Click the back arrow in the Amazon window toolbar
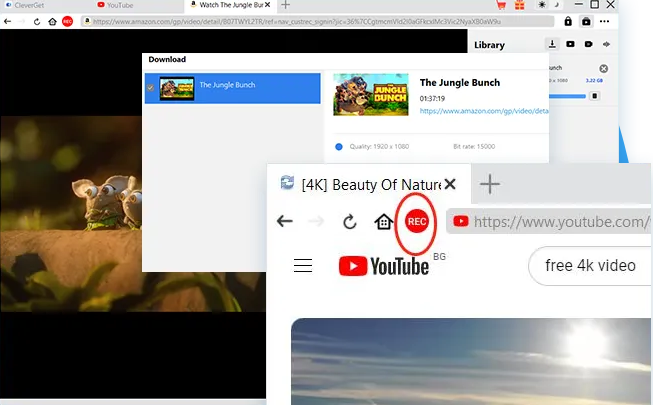This screenshot has height=405, width=653. click(7, 21)
